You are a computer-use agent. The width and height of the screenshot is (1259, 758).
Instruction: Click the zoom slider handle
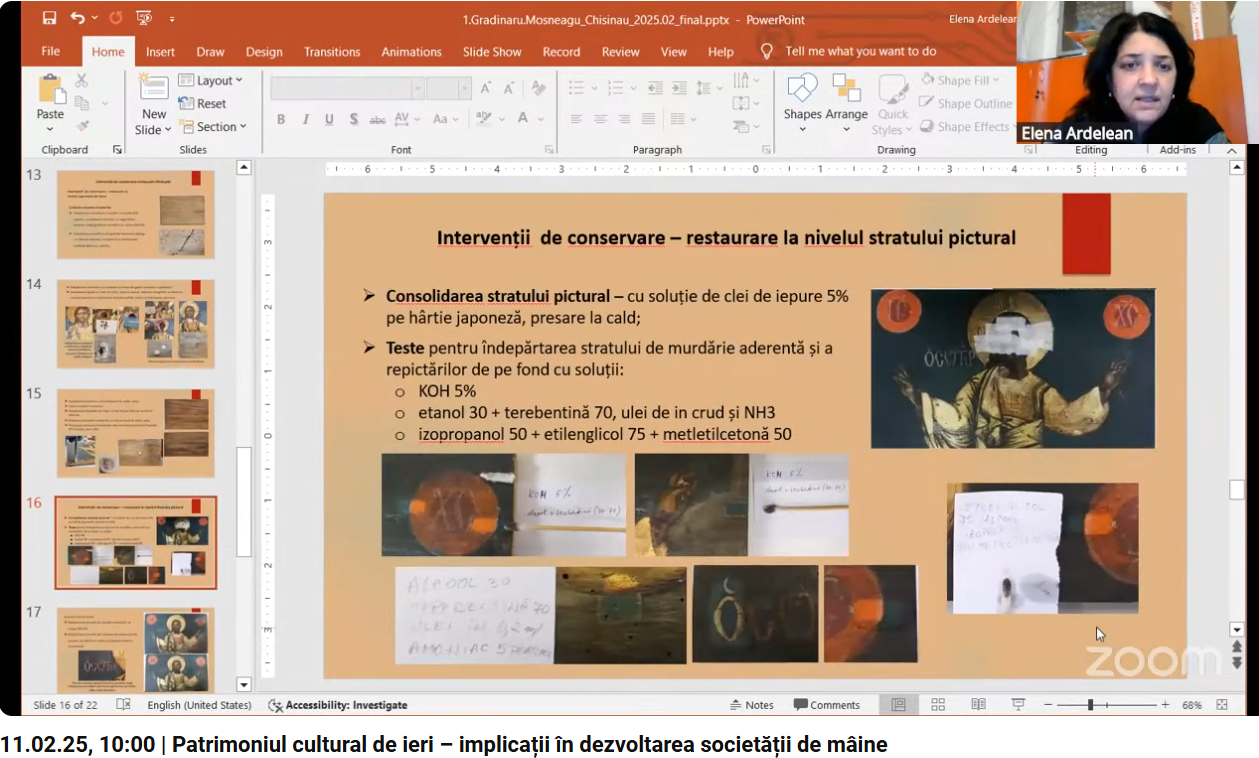pyautogui.click(x=1090, y=704)
